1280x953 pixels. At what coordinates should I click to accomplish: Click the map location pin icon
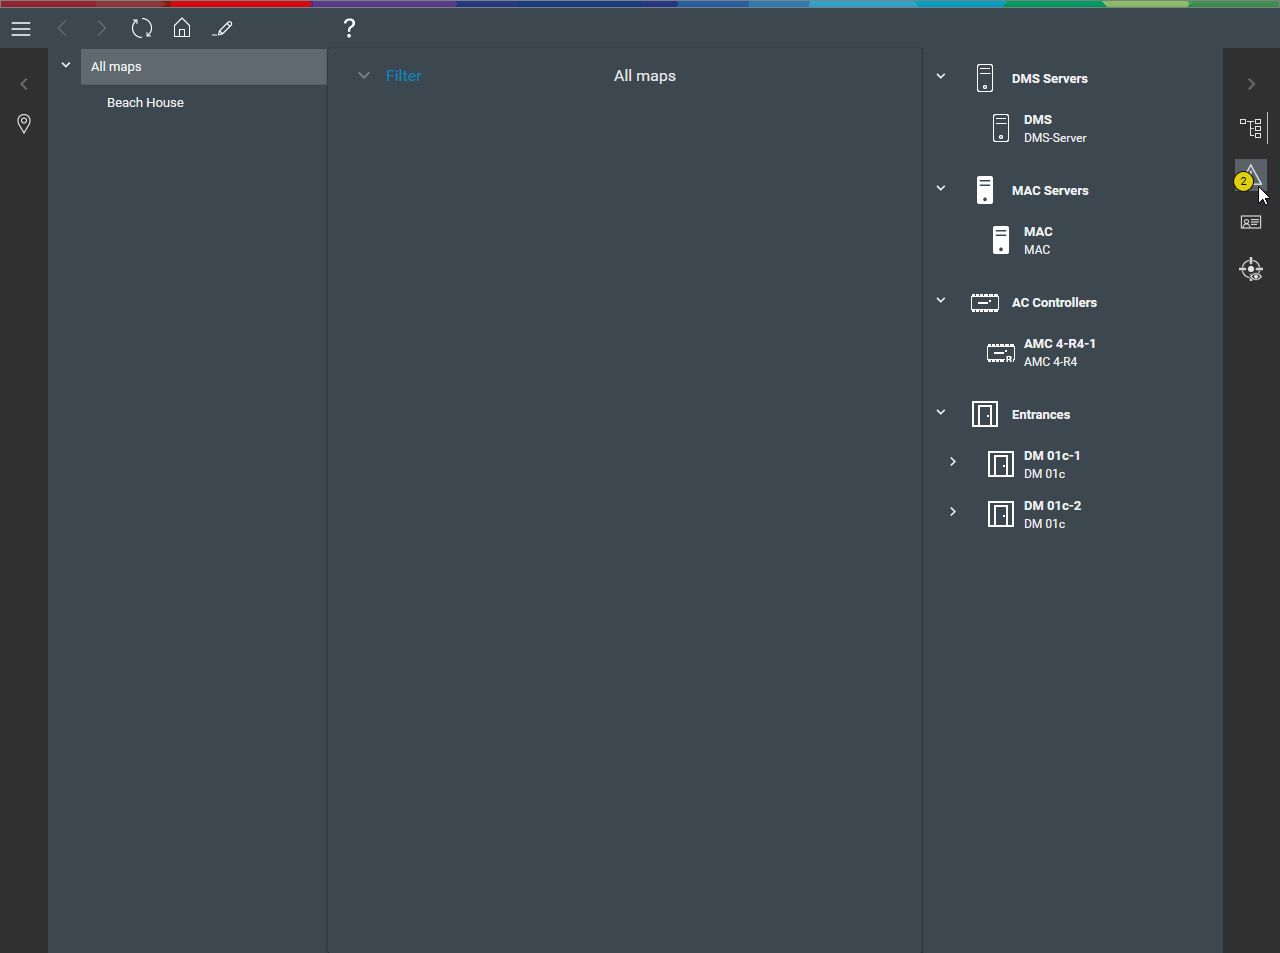(x=24, y=123)
